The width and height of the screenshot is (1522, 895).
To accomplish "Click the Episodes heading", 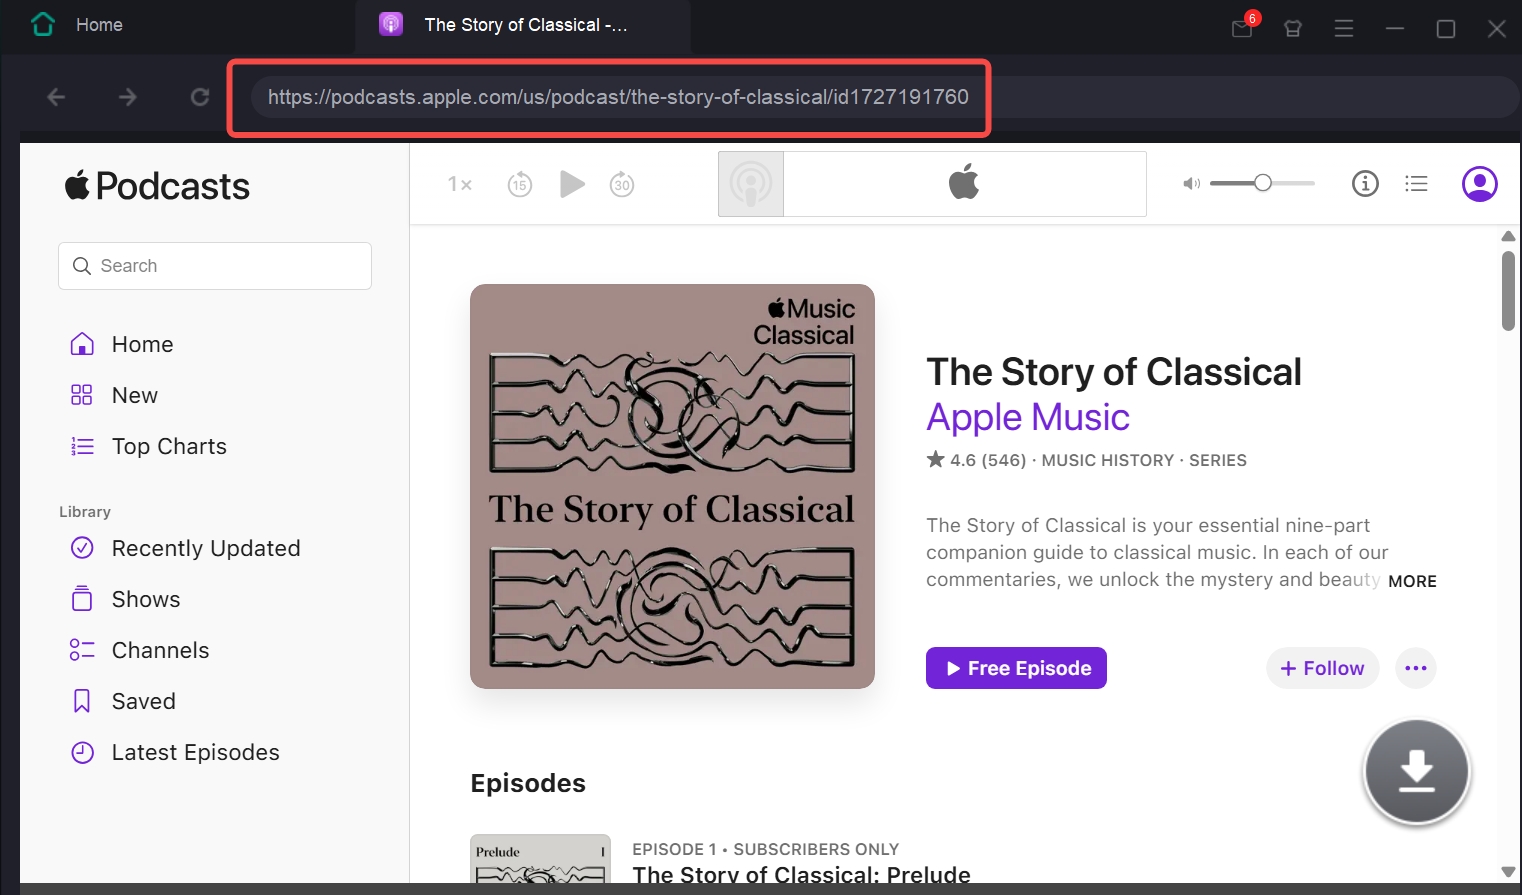I will [x=528, y=783].
